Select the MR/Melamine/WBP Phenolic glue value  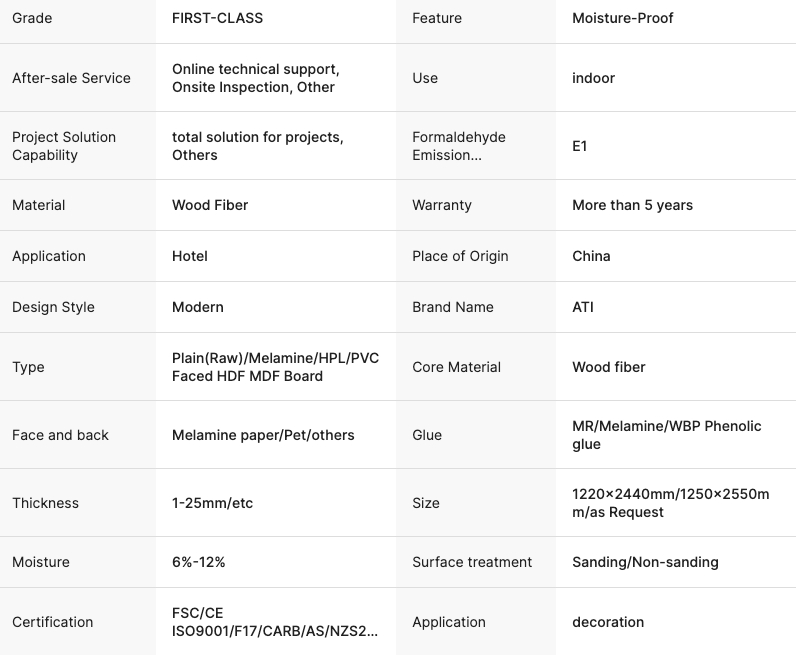(667, 435)
